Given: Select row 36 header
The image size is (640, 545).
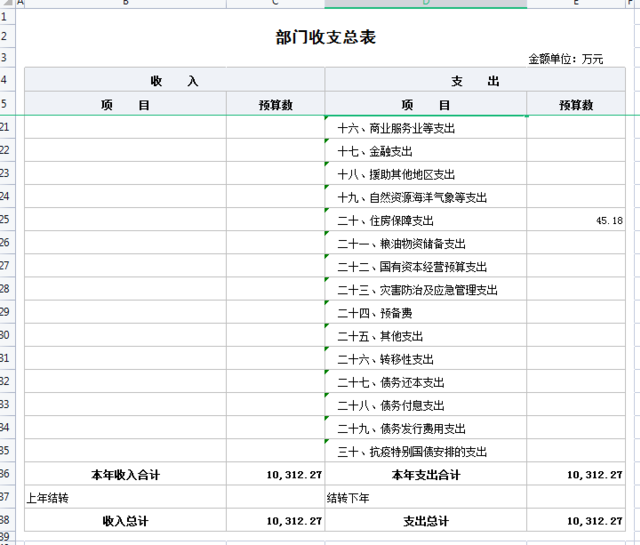Looking at the screenshot, I should pyautogui.click(x=8, y=474).
